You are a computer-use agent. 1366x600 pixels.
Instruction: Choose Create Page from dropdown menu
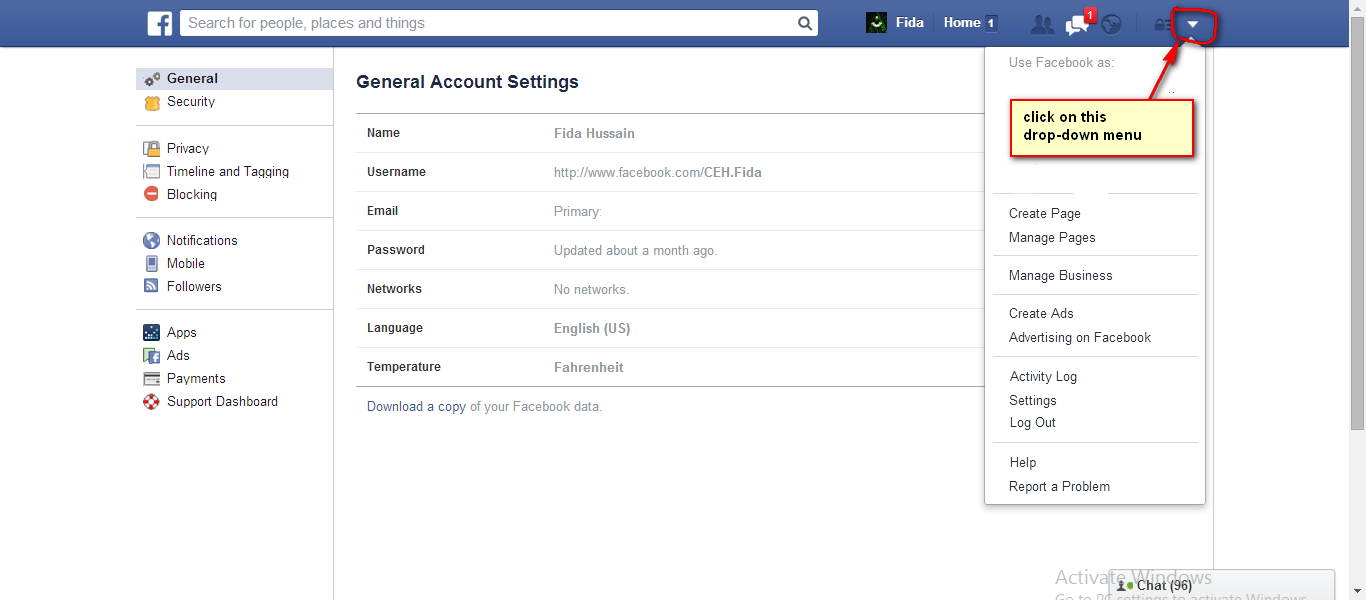click(1045, 213)
